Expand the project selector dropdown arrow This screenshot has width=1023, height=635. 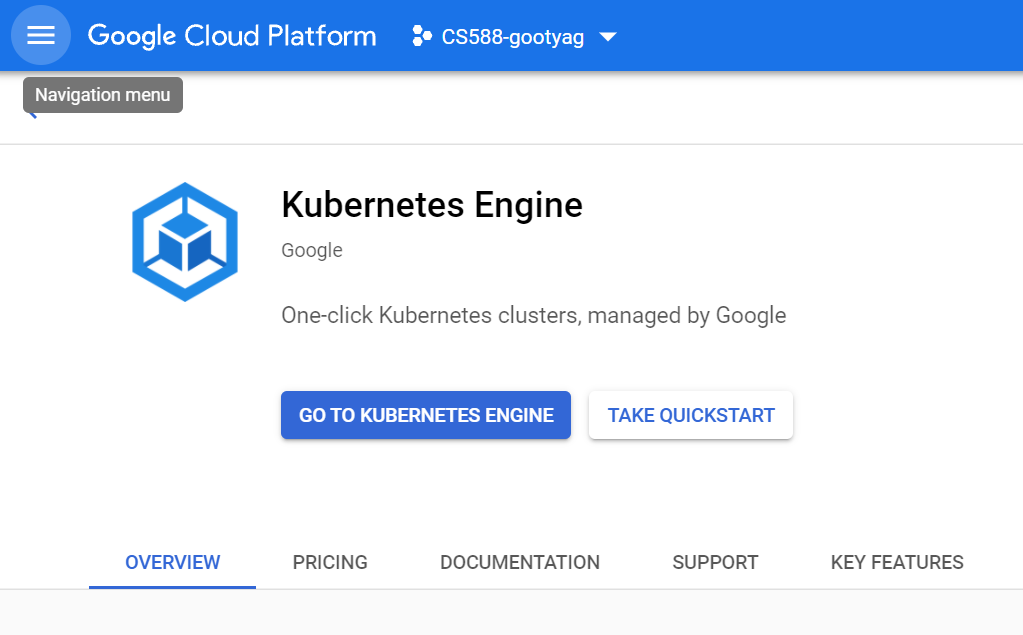pyautogui.click(x=607, y=37)
